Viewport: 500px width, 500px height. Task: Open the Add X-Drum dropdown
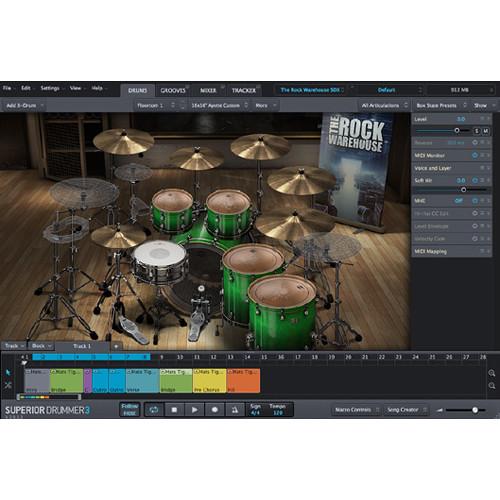pyautogui.click(x=25, y=105)
